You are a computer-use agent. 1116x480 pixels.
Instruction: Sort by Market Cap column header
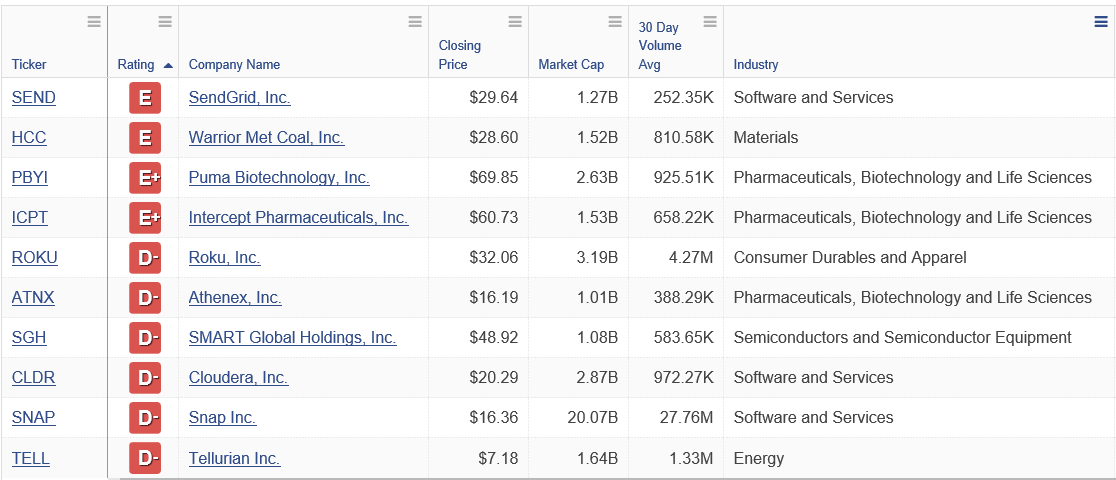(x=571, y=65)
